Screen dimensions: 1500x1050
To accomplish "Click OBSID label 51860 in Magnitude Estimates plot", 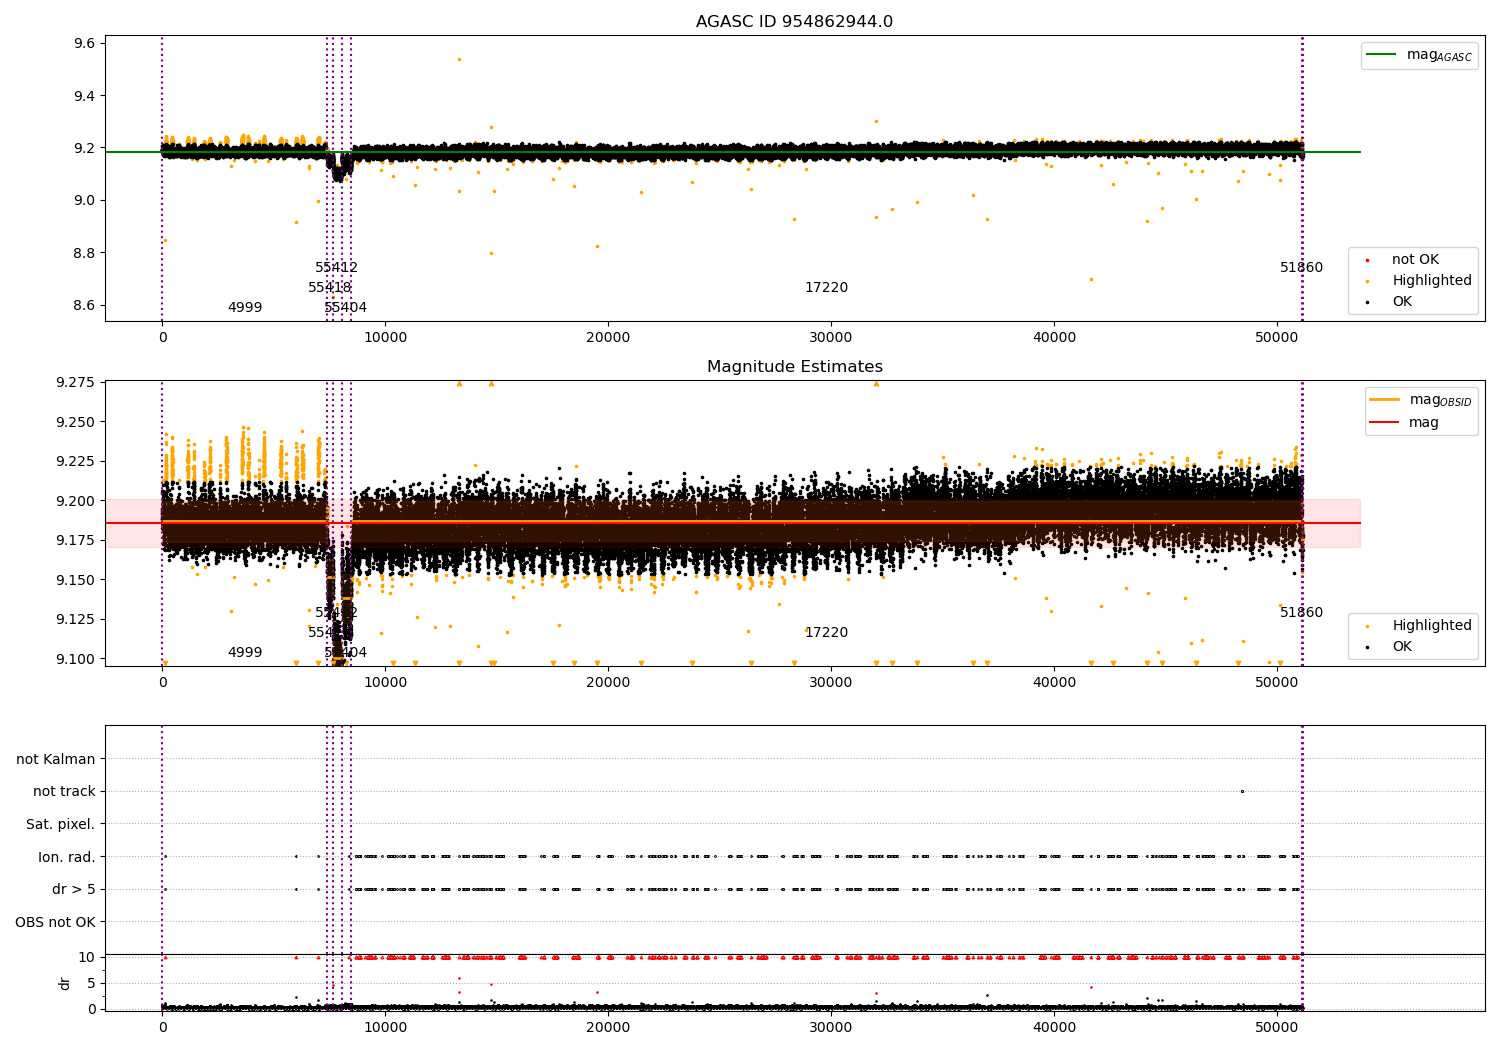I will pos(1301,613).
